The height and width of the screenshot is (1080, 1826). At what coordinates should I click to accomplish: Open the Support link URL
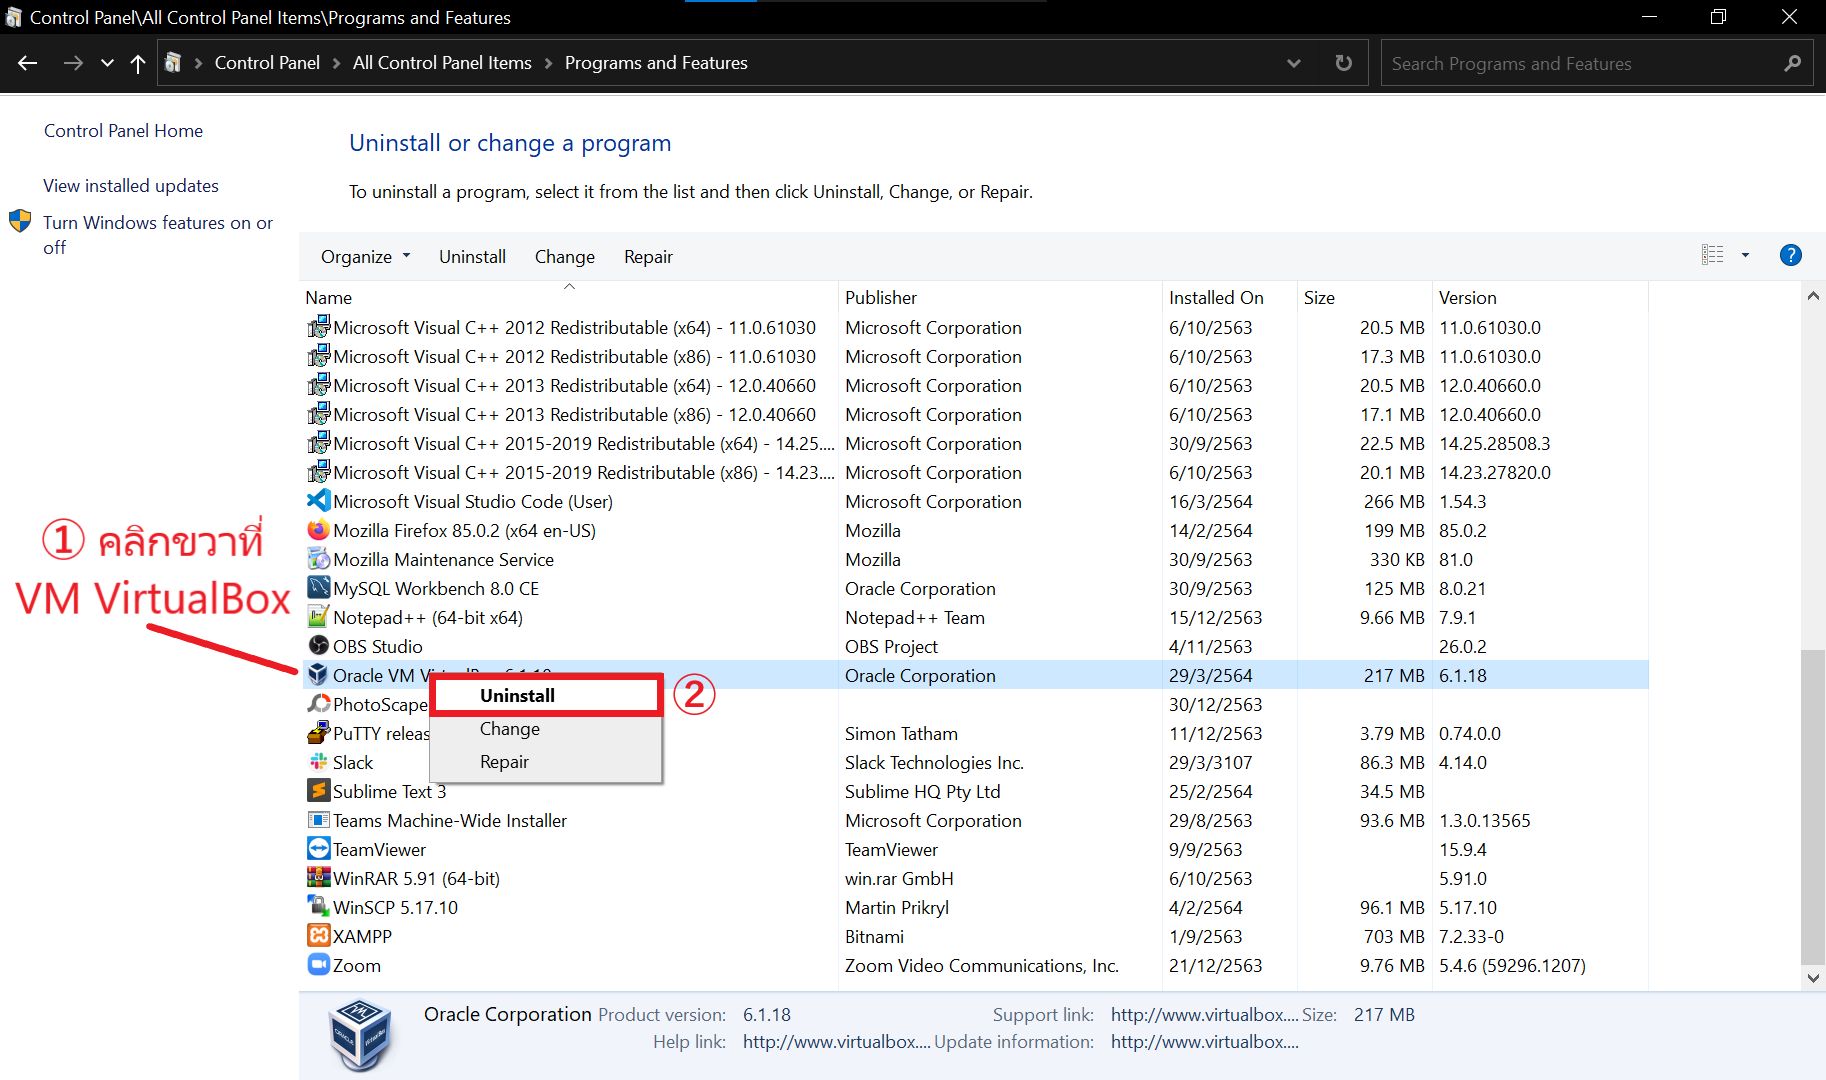point(1204,1015)
